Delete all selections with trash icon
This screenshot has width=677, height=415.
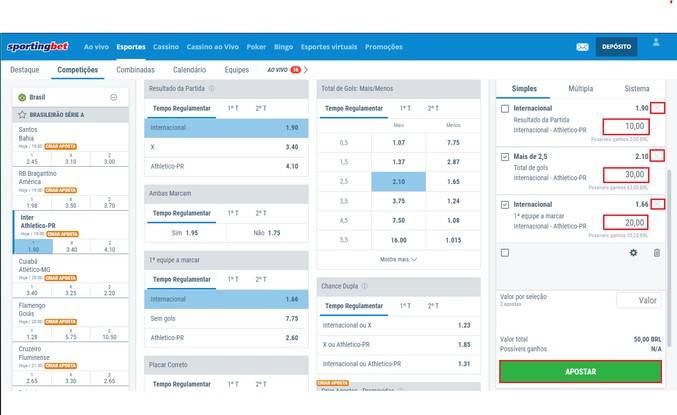coord(657,253)
